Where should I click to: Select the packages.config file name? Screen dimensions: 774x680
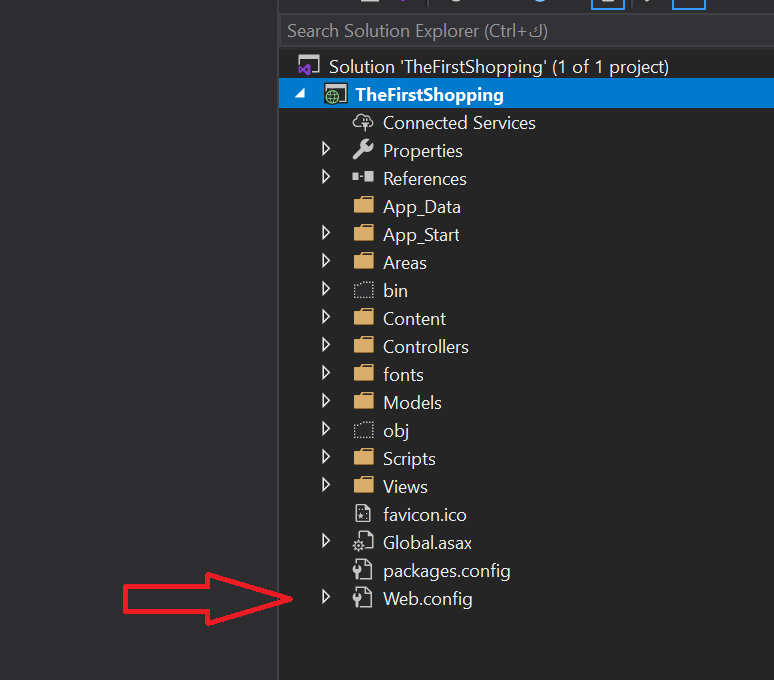pos(447,571)
